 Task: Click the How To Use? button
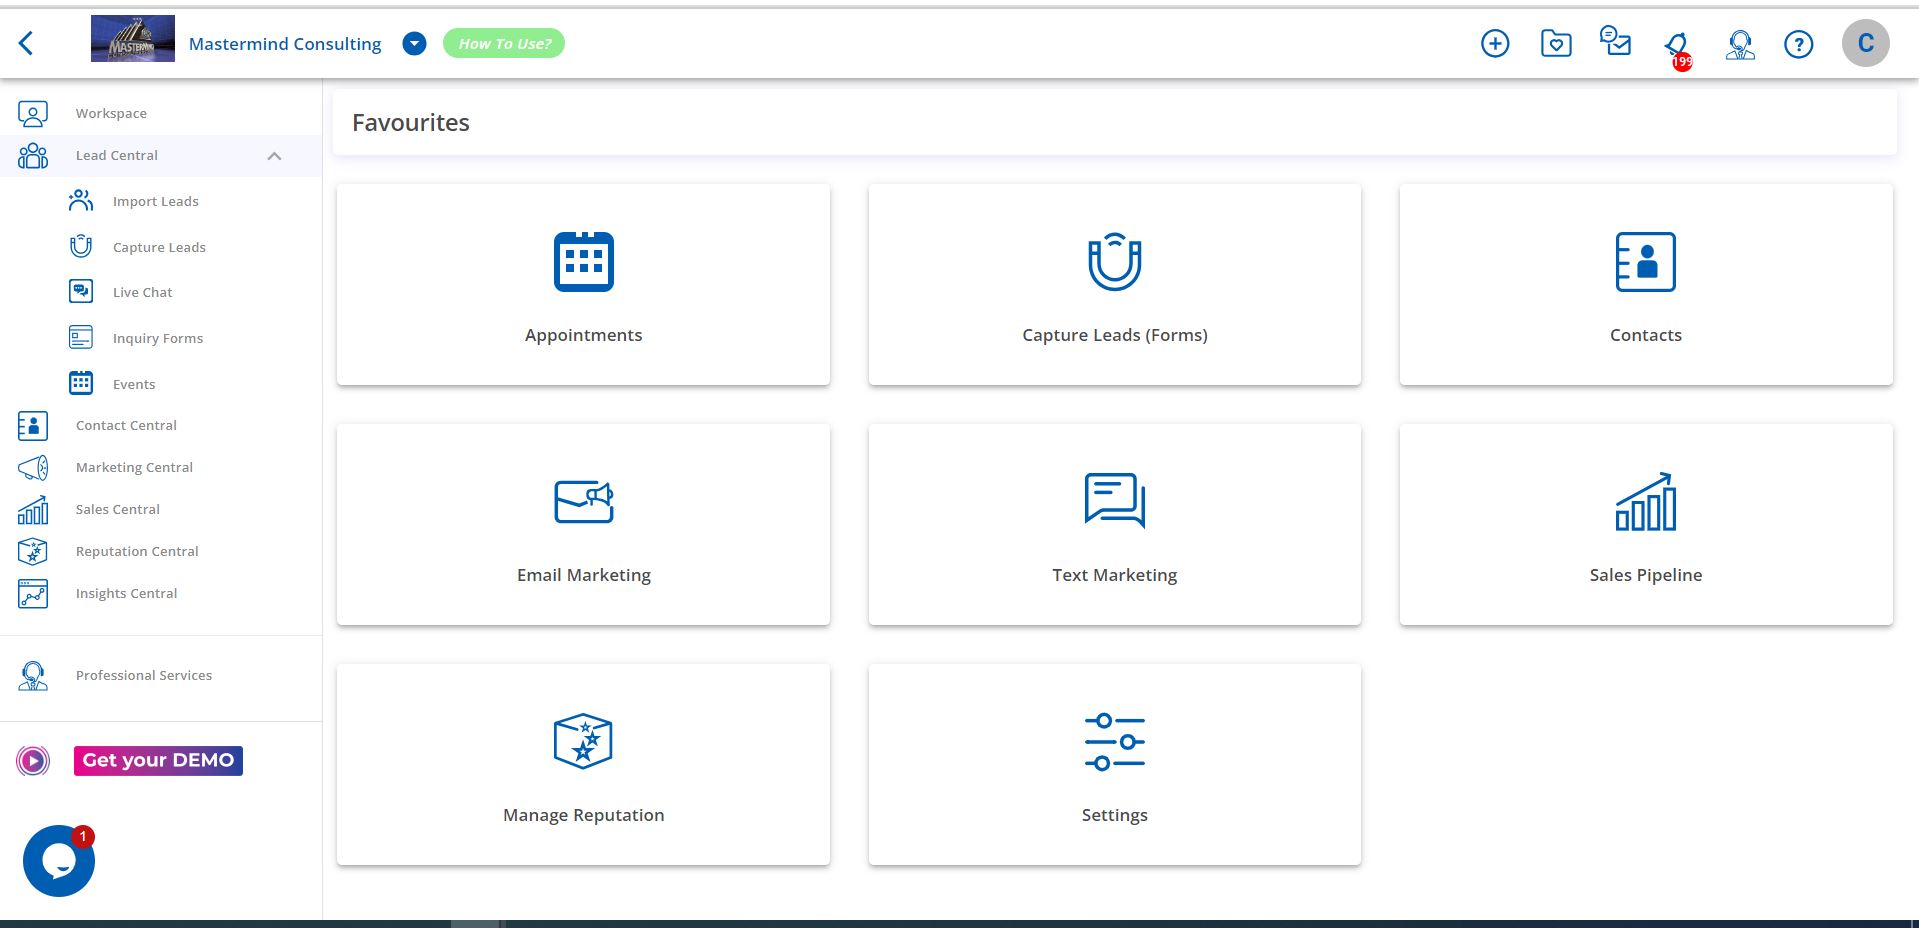click(x=504, y=43)
